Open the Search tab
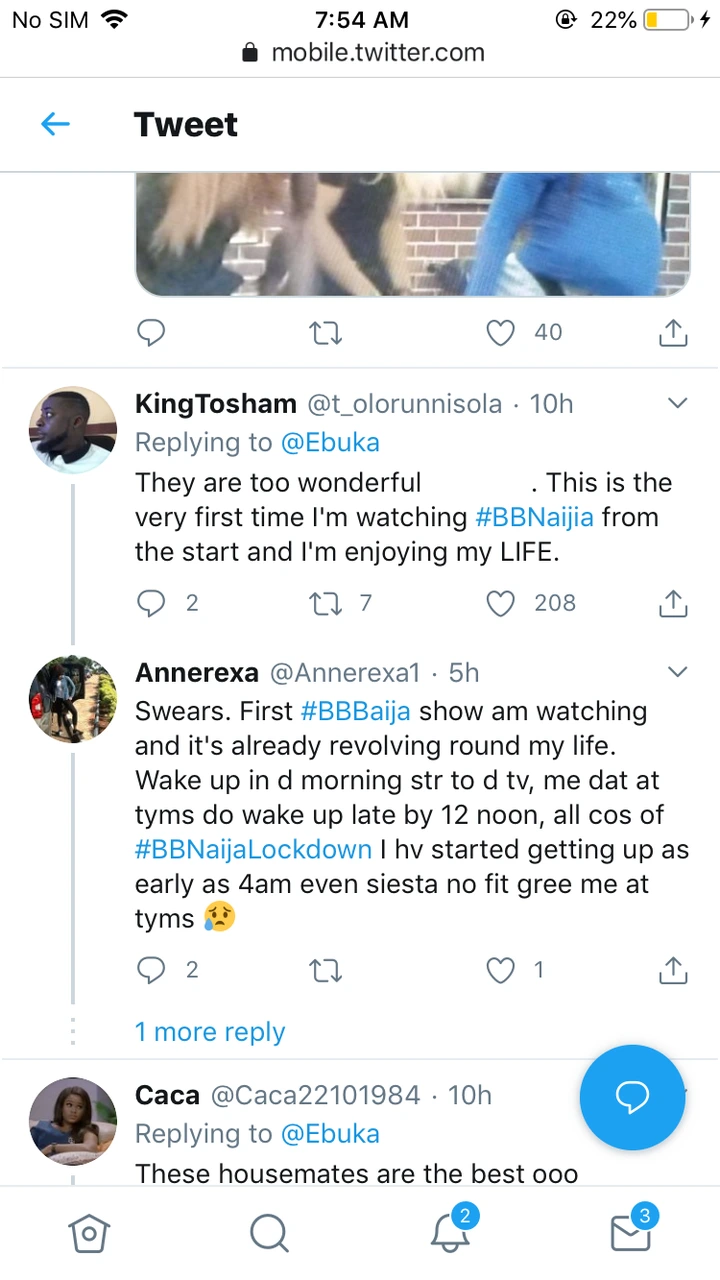Screen dimensions: 720x1280 pyautogui.click(x=269, y=1234)
